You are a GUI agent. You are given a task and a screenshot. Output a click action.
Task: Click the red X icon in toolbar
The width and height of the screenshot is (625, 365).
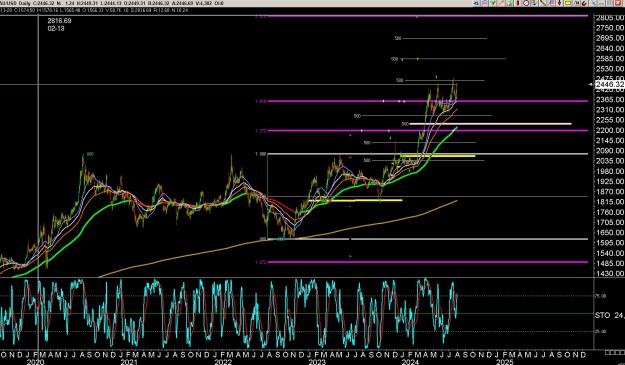tap(619, 3)
